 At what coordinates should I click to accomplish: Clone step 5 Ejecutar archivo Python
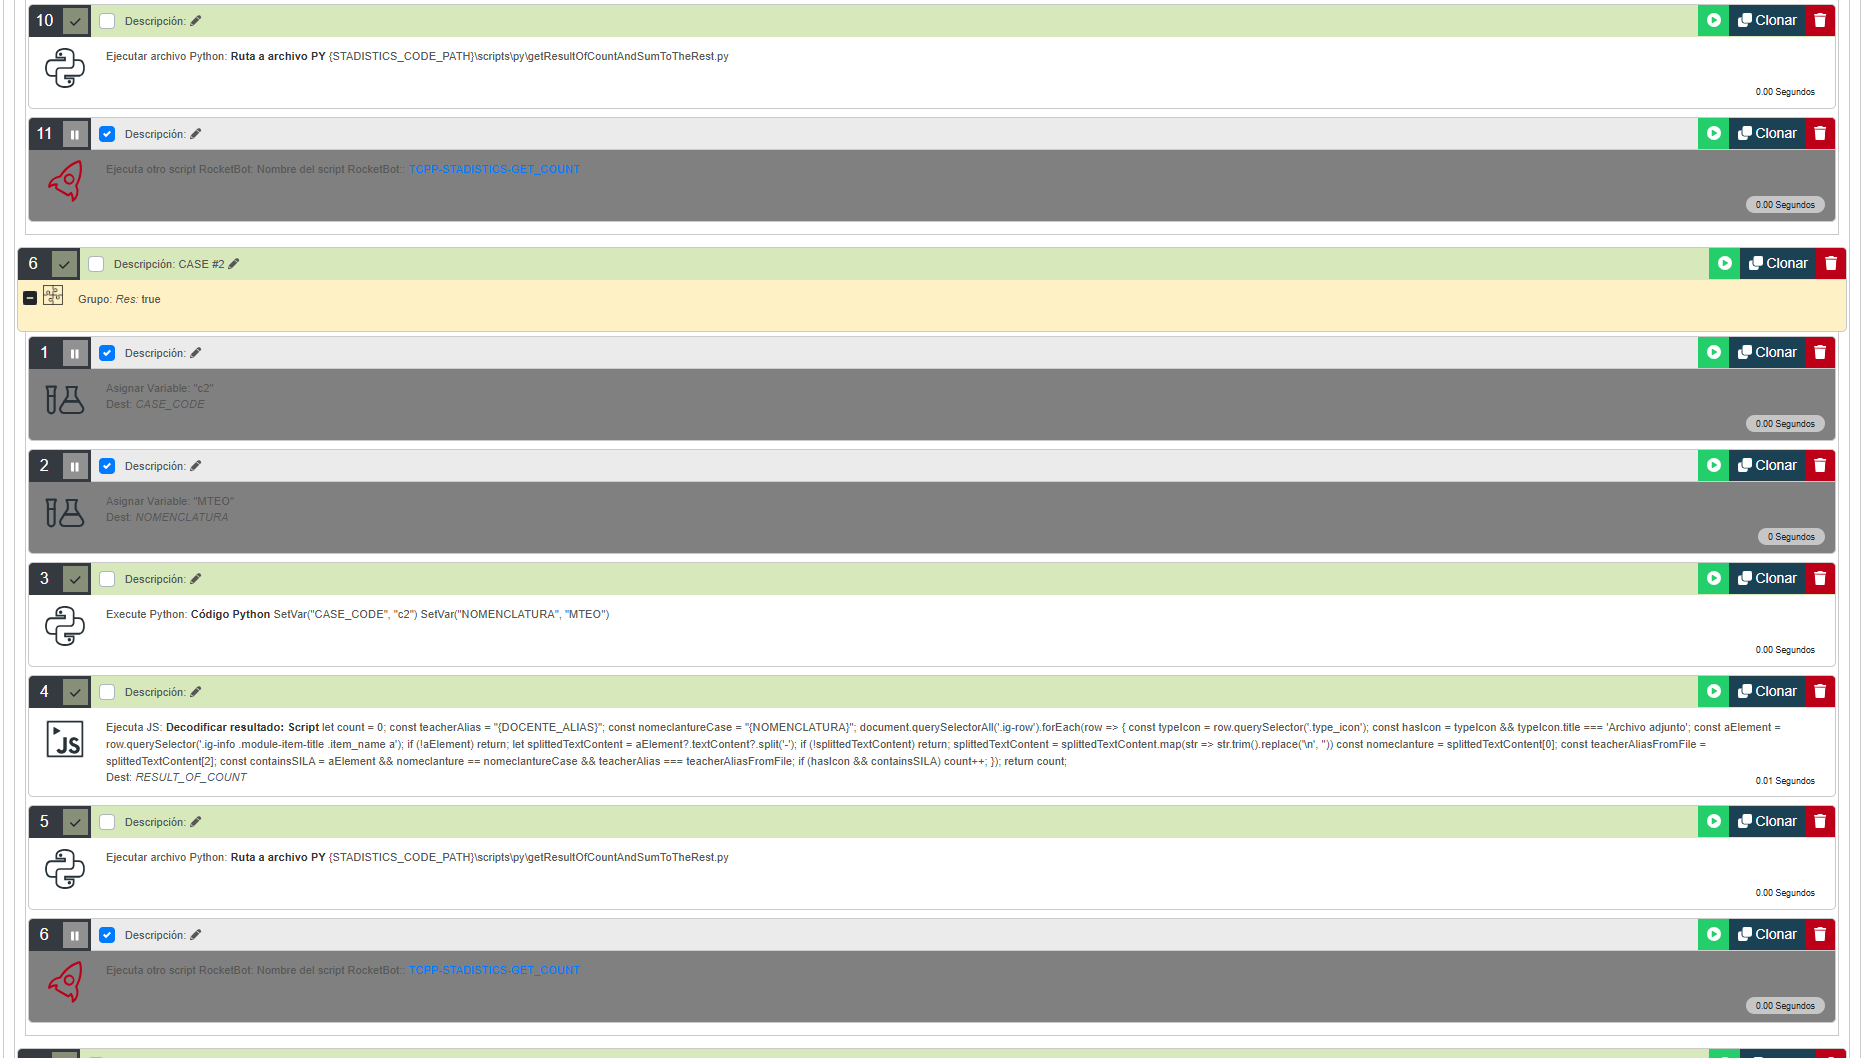click(x=1766, y=822)
